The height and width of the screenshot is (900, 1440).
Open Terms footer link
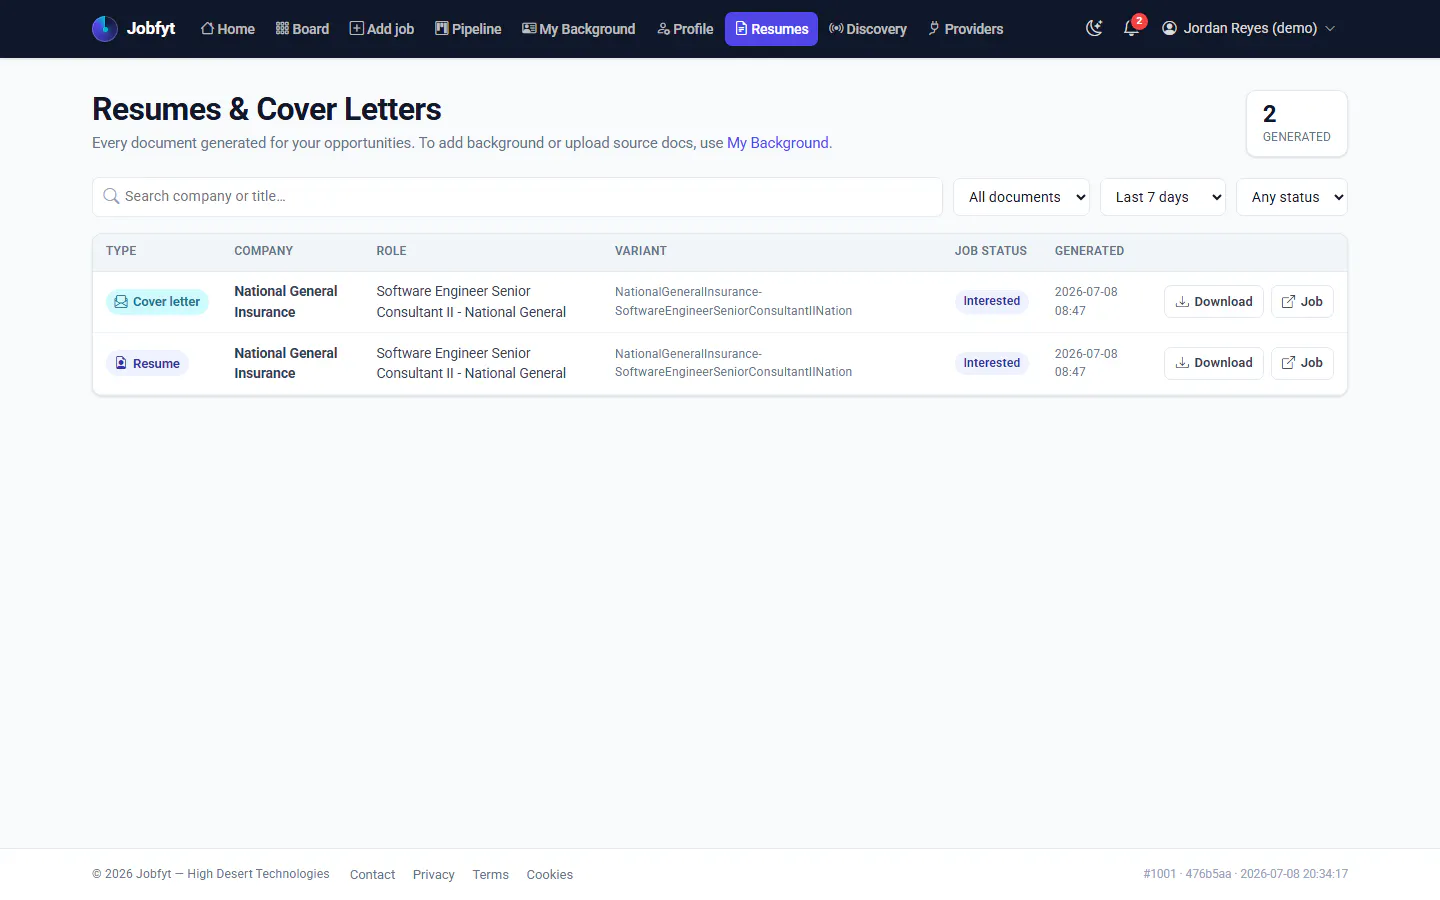click(491, 874)
